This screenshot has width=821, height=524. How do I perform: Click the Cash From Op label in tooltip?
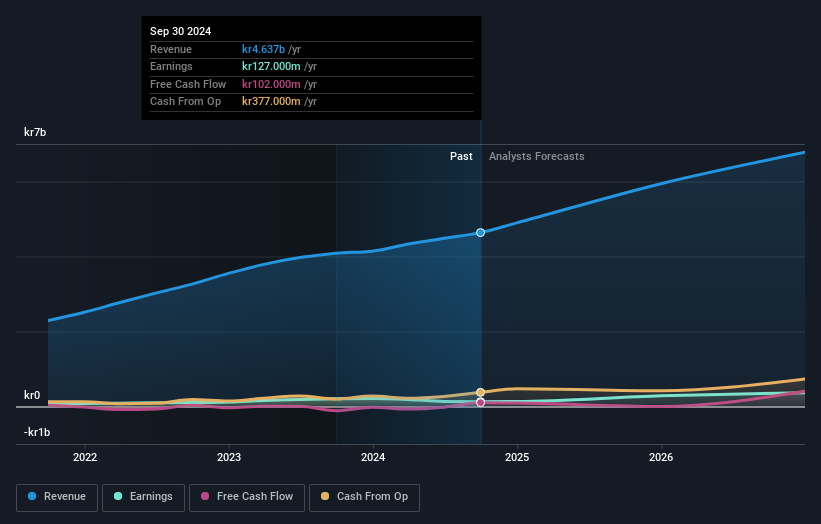point(185,102)
